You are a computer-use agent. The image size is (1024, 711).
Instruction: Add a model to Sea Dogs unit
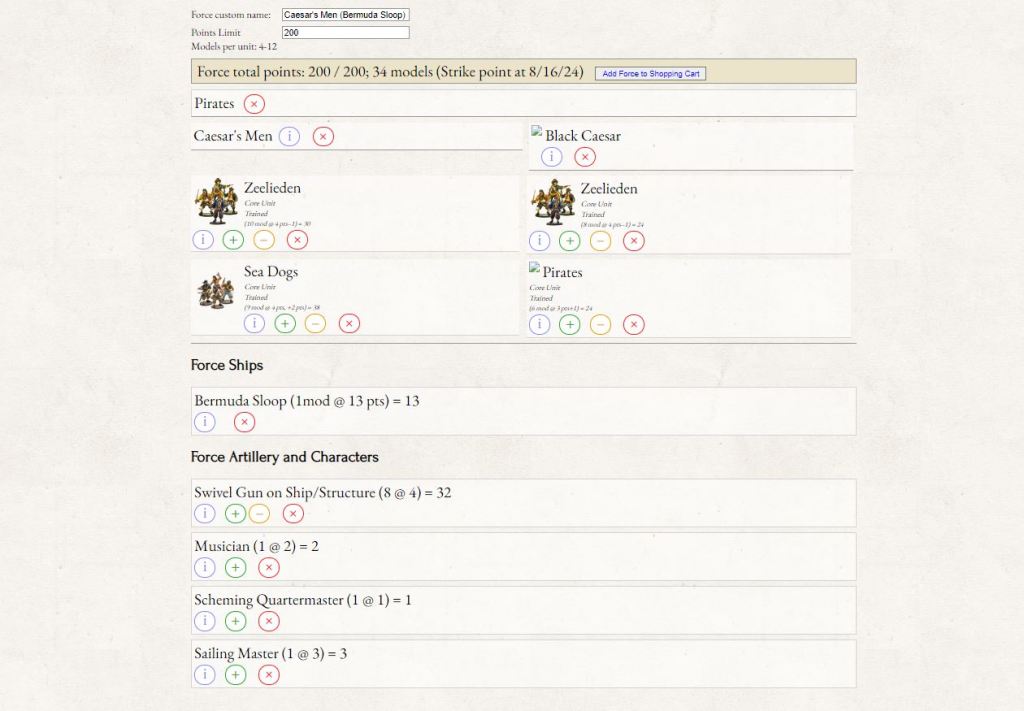click(285, 324)
